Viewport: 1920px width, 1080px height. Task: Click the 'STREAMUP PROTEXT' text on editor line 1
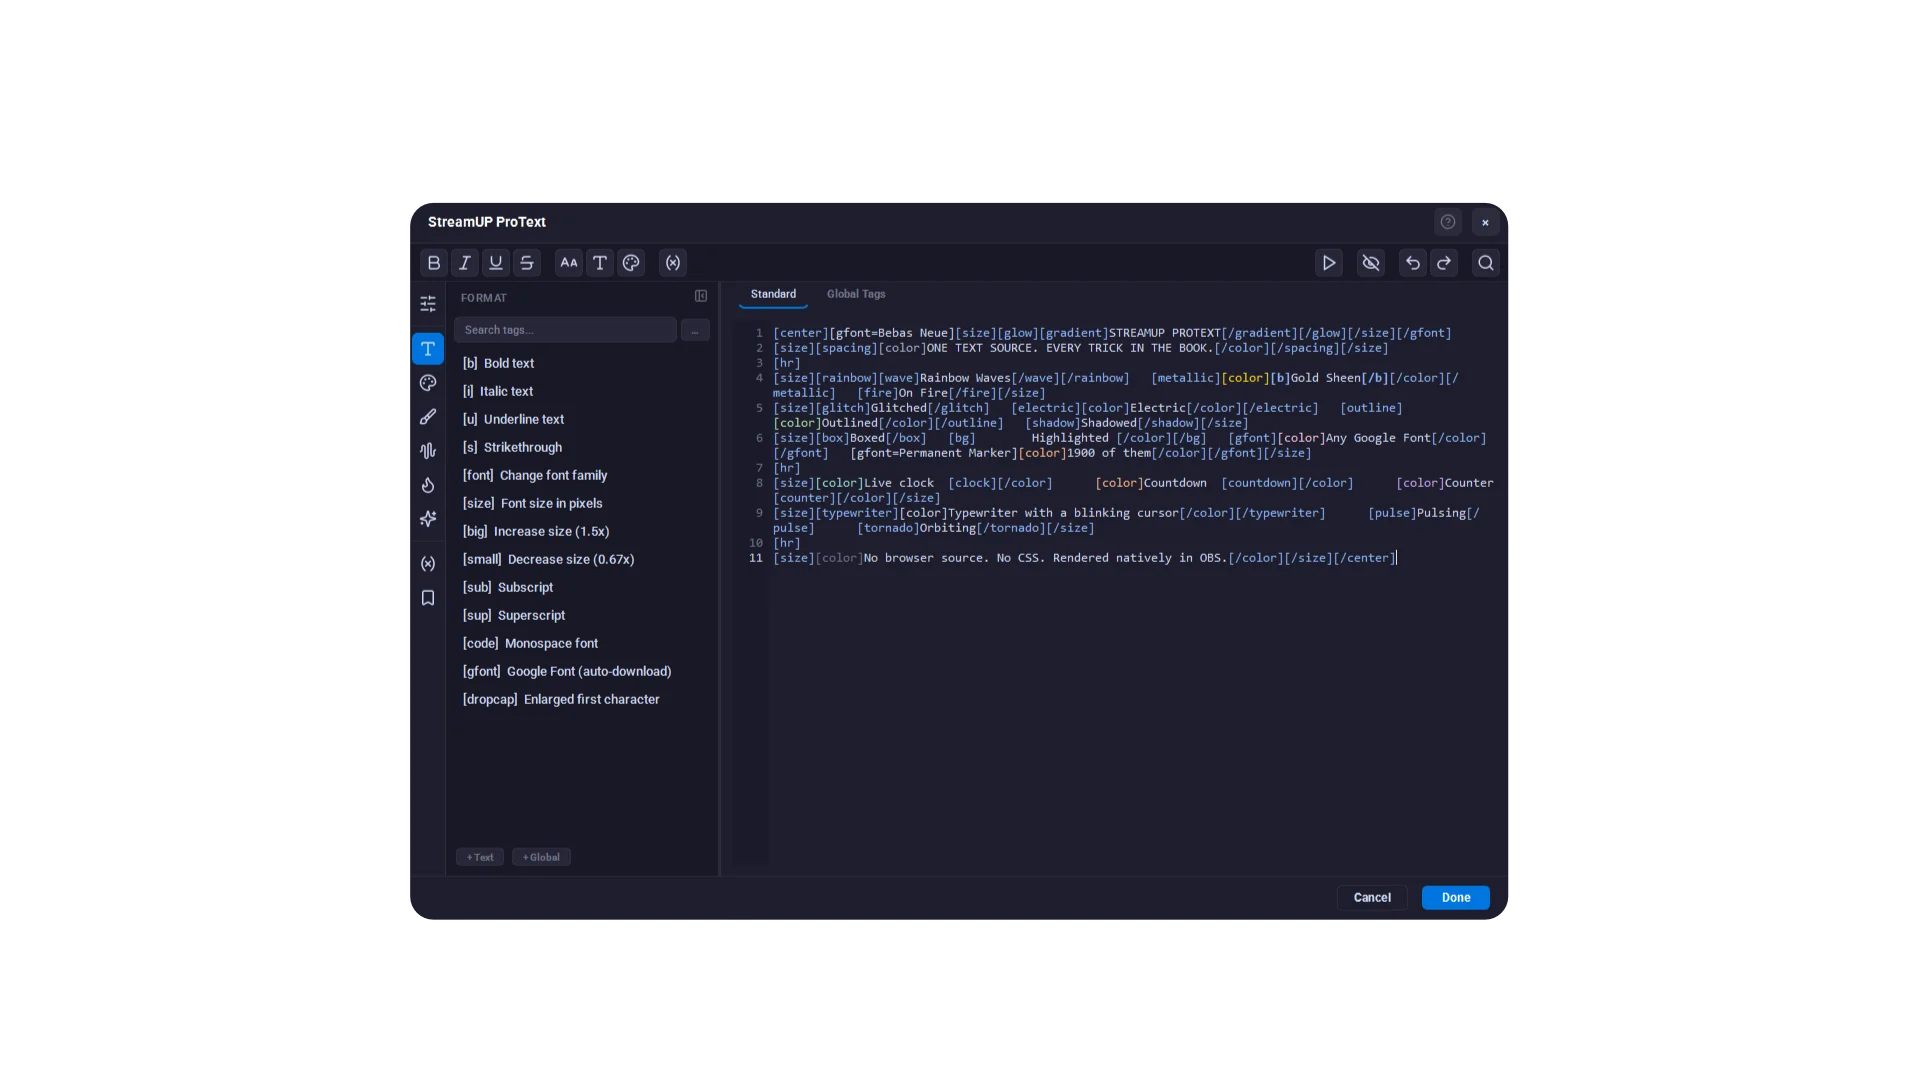[x=1164, y=333]
